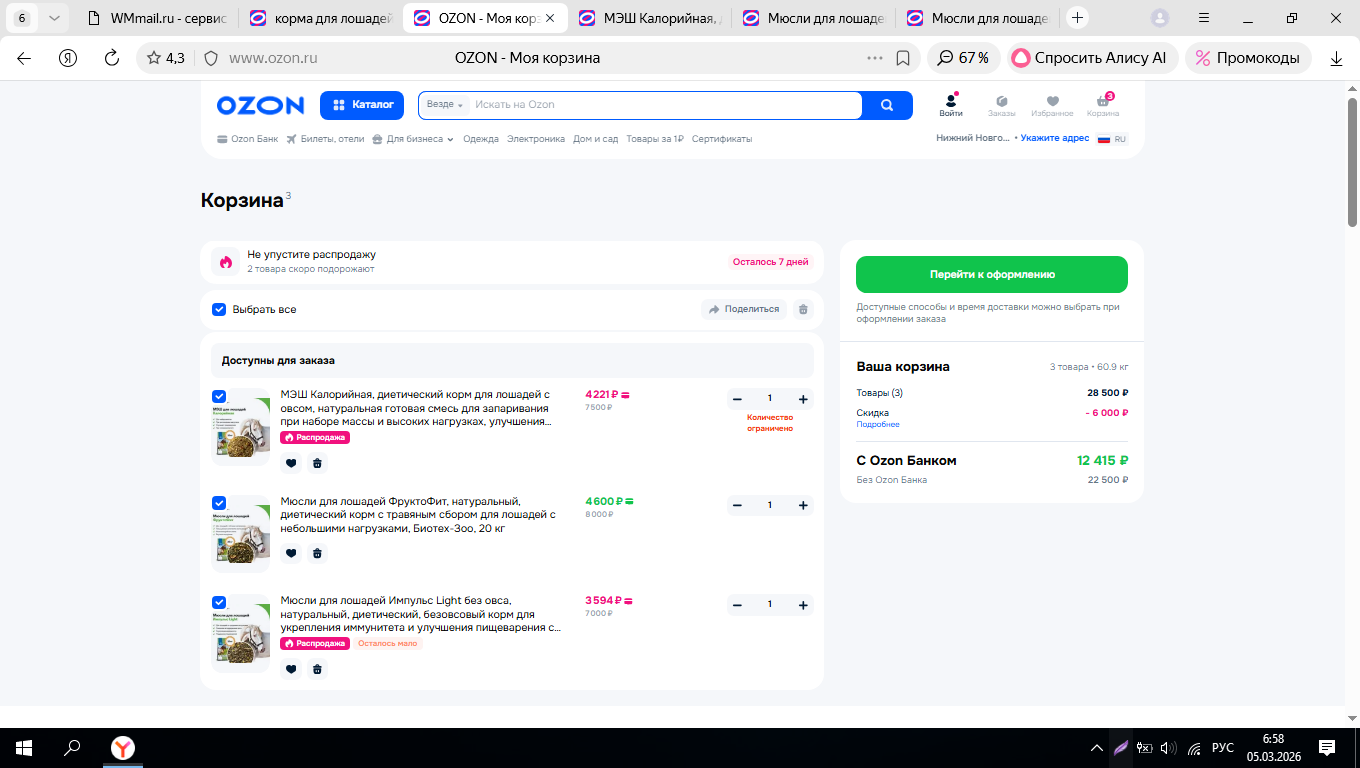Show hidden system tray icons chevron
Viewport: 1360px width, 768px height.
click(1097, 748)
